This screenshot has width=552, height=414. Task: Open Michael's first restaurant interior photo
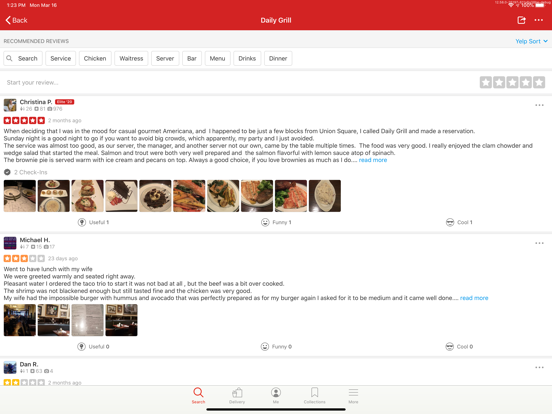(x=20, y=320)
